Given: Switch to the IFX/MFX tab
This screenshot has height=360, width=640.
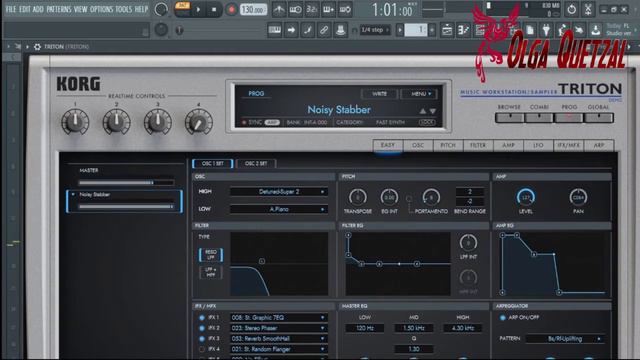Looking at the screenshot, I should pyautogui.click(x=569, y=145).
